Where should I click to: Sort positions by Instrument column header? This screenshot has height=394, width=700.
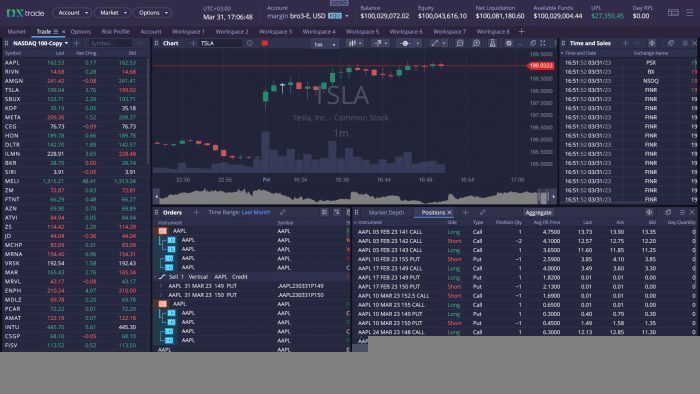coord(370,222)
